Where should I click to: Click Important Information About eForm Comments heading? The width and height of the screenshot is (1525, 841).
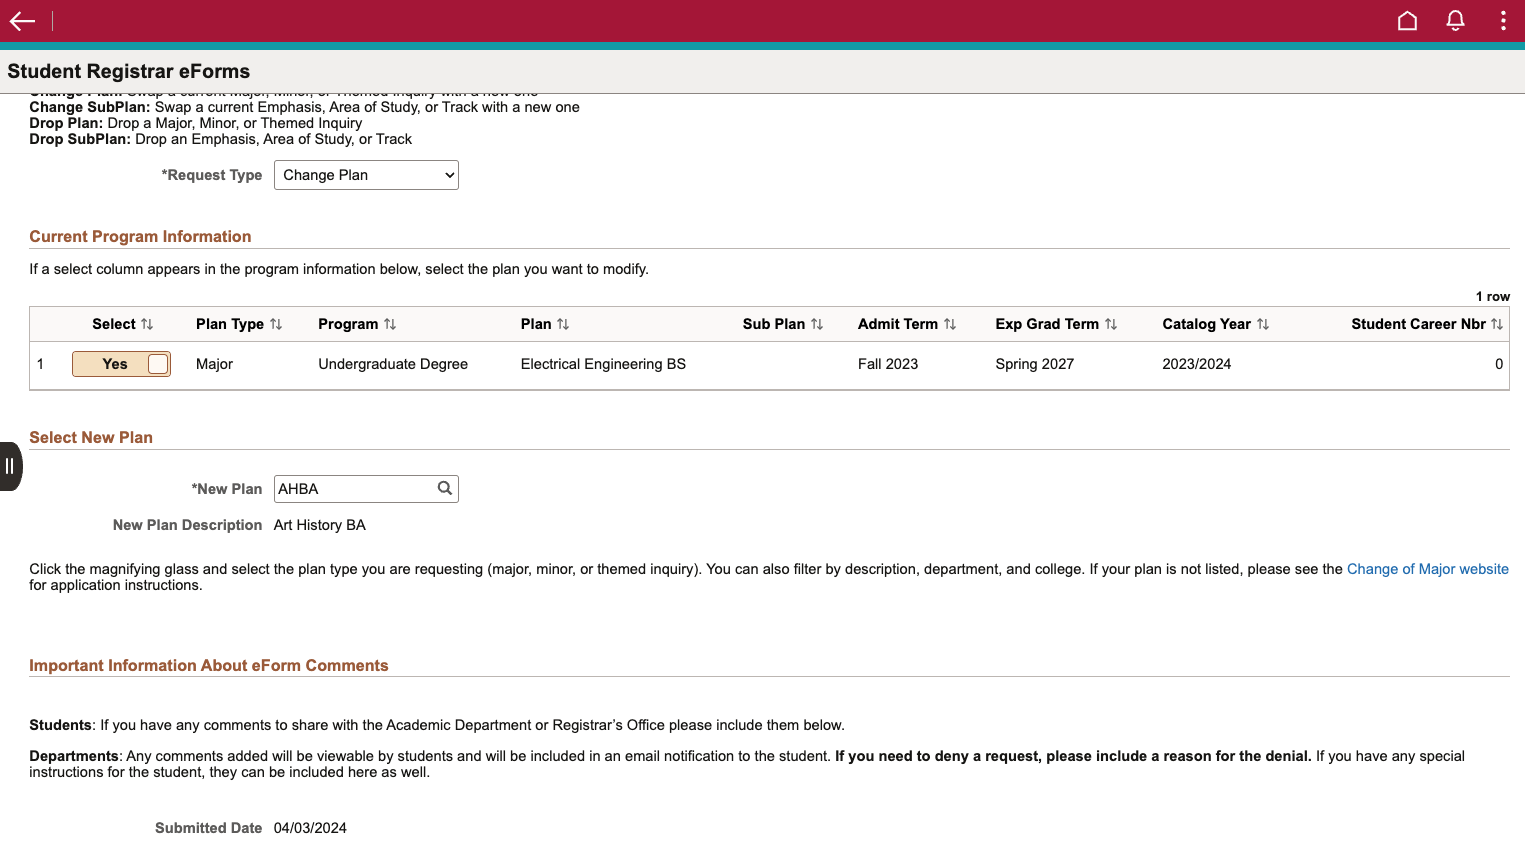coord(209,665)
